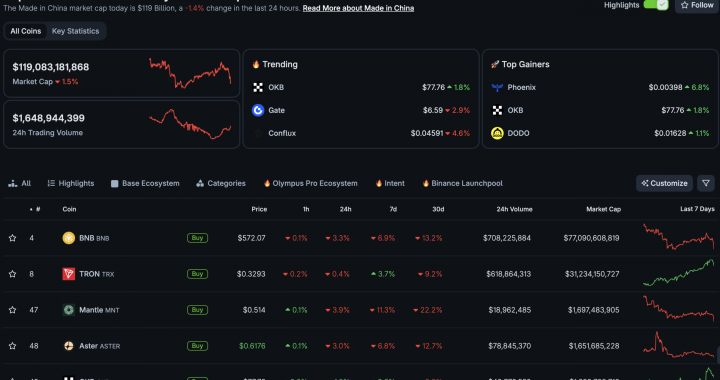Click the TRON 7-day sparkline
This screenshot has height=380, width=720.
point(679,273)
